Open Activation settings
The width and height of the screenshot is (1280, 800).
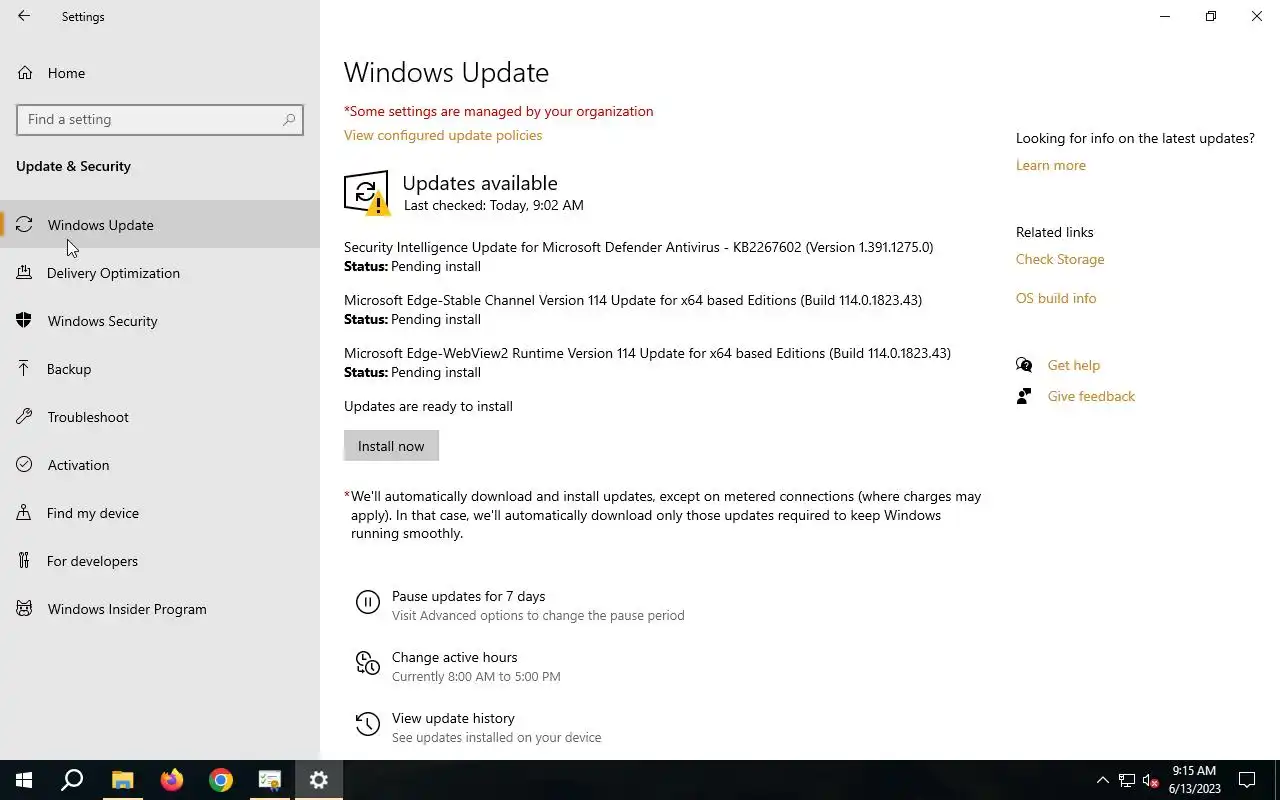160,465
